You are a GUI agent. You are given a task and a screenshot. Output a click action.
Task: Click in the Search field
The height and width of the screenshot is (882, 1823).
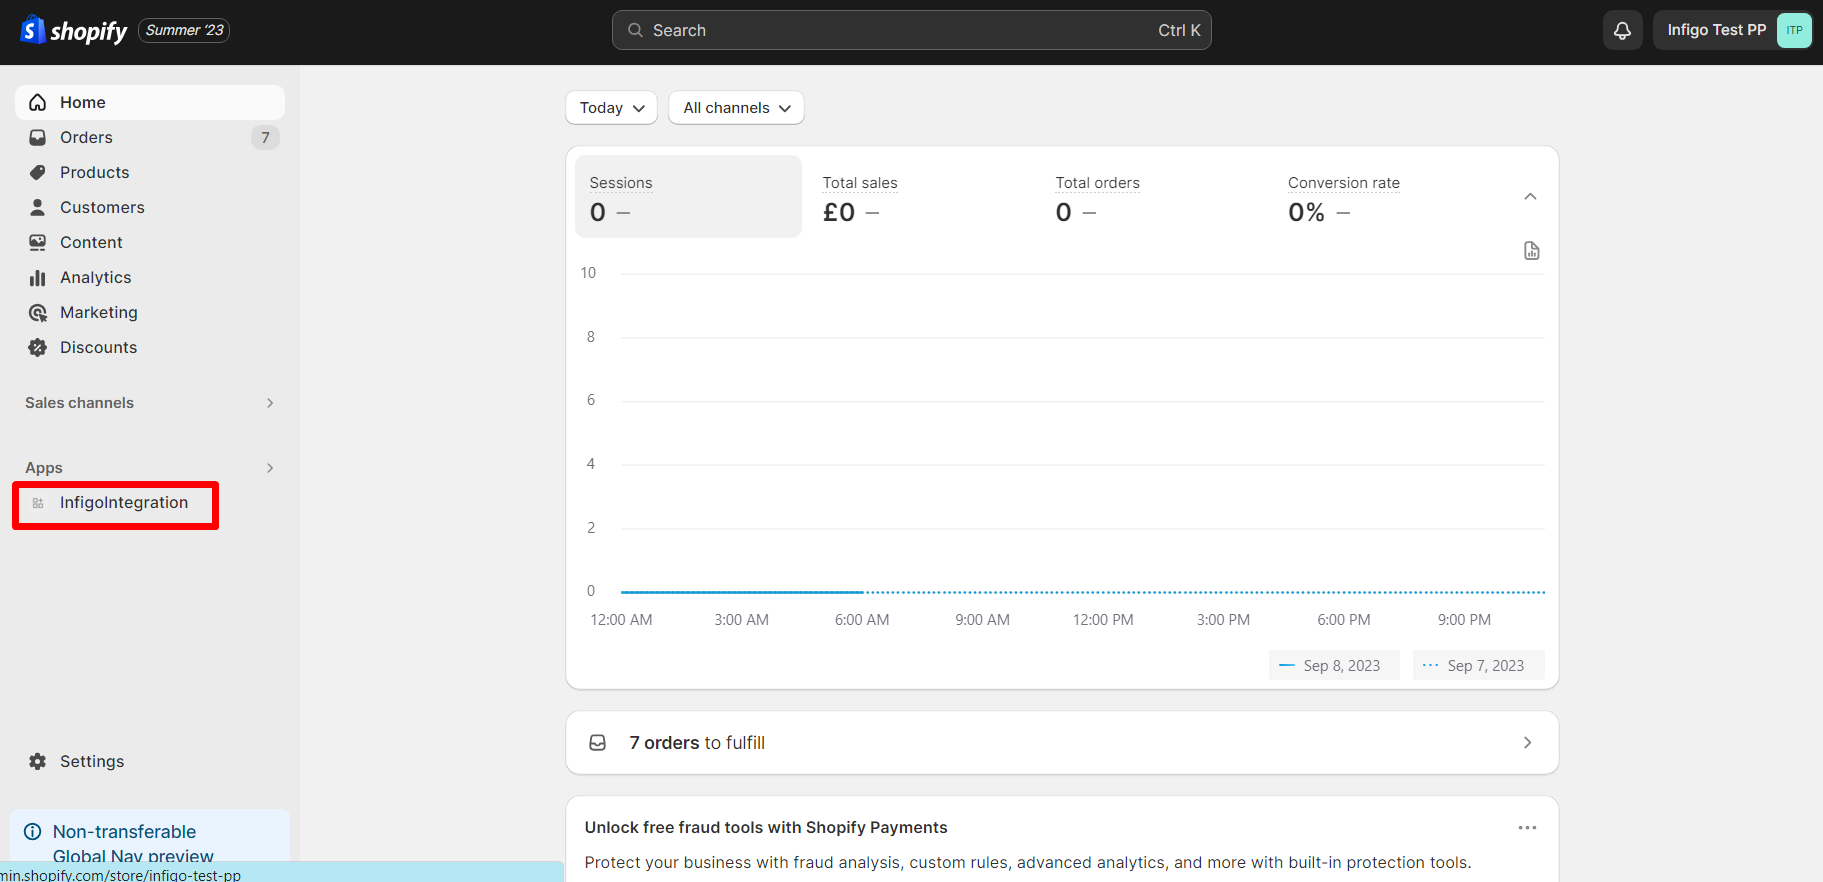click(911, 30)
